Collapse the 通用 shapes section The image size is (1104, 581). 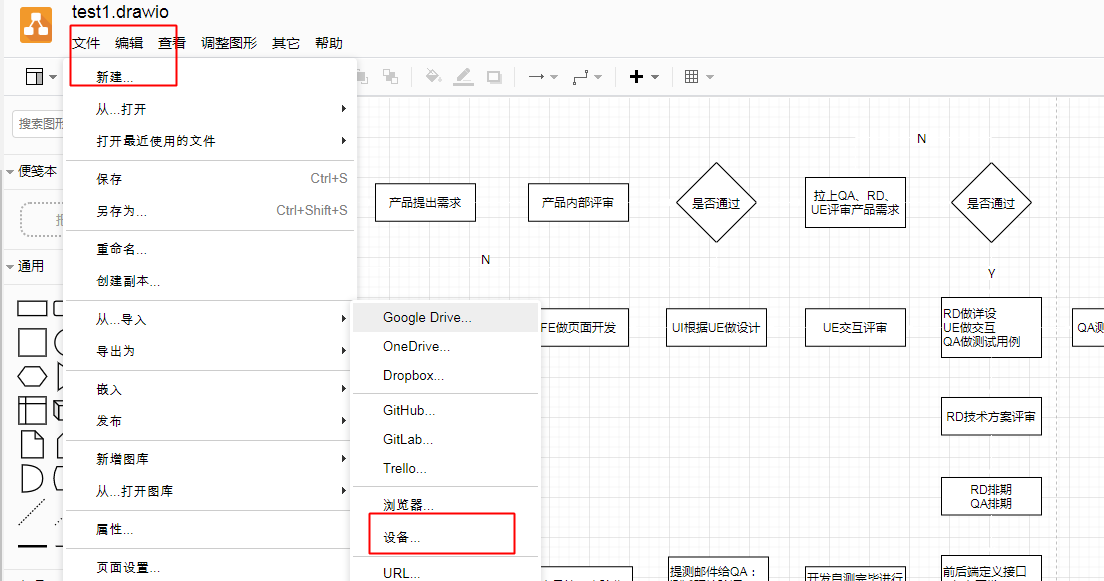[10, 266]
